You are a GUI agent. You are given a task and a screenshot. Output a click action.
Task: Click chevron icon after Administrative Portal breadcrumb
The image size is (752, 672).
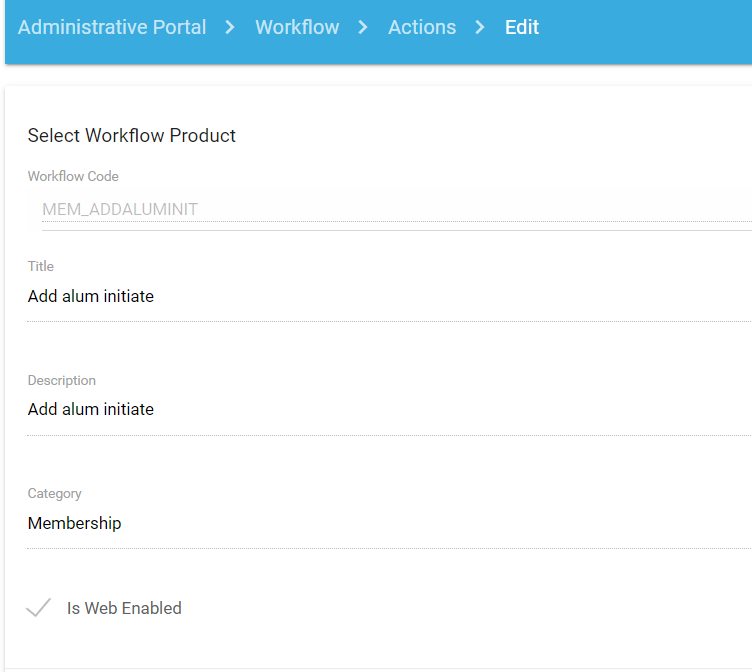[x=231, y=28]
